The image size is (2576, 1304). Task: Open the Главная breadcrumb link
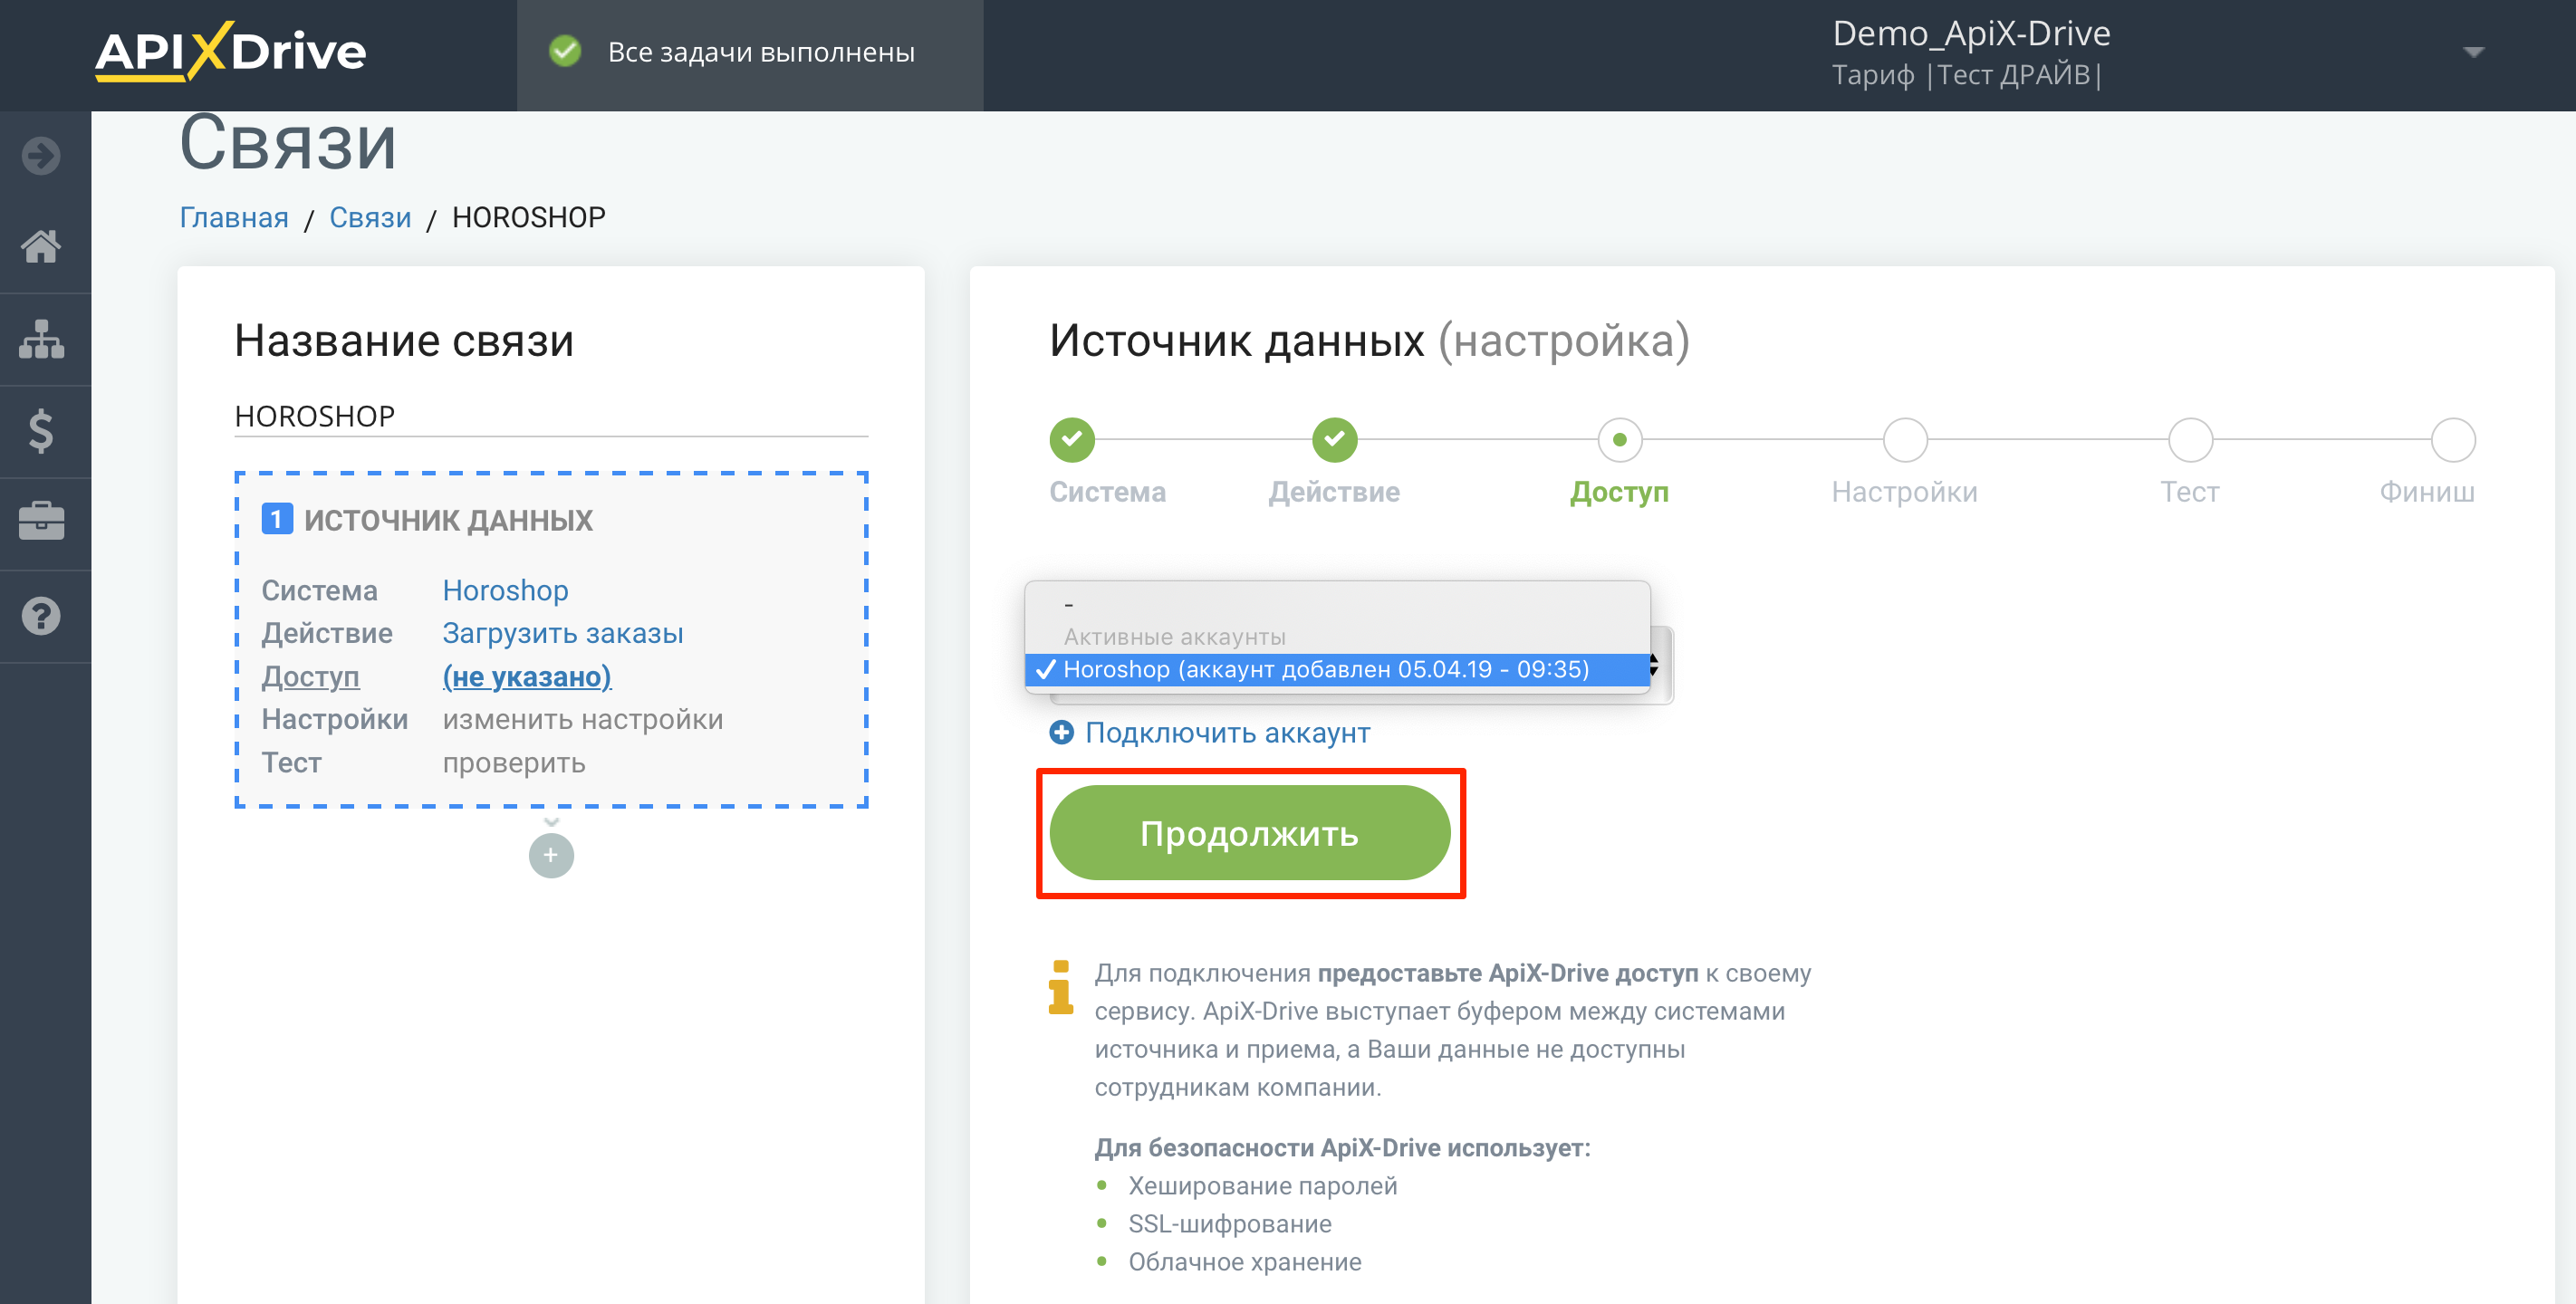click(234, 217)
